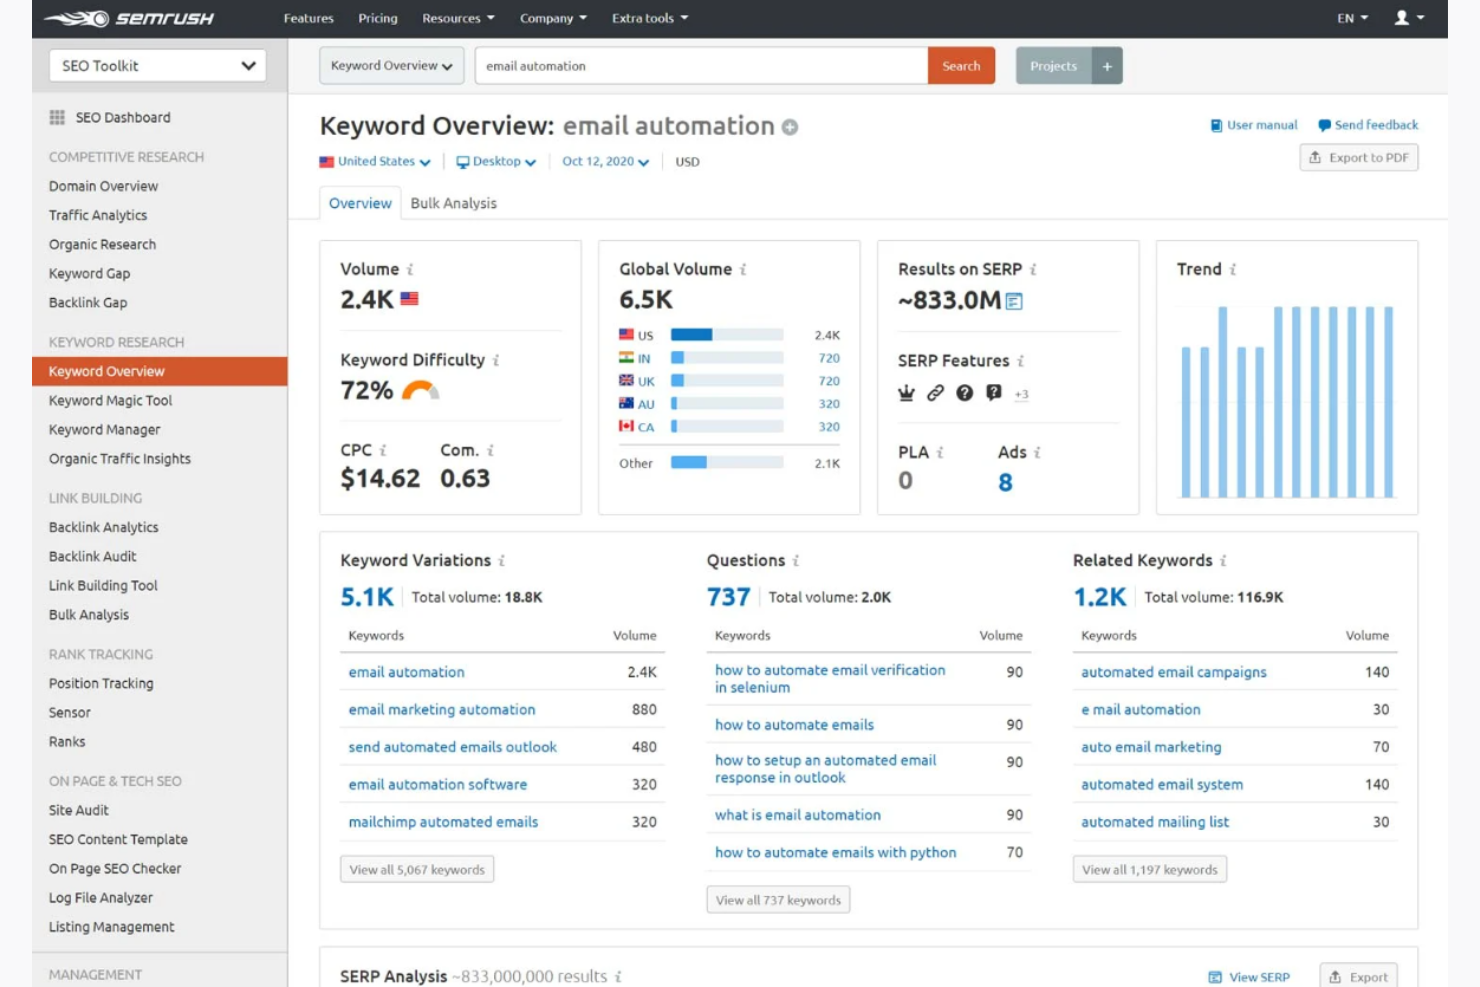
Task: Click the Volume info icon
Action: (x=410, y=270)
